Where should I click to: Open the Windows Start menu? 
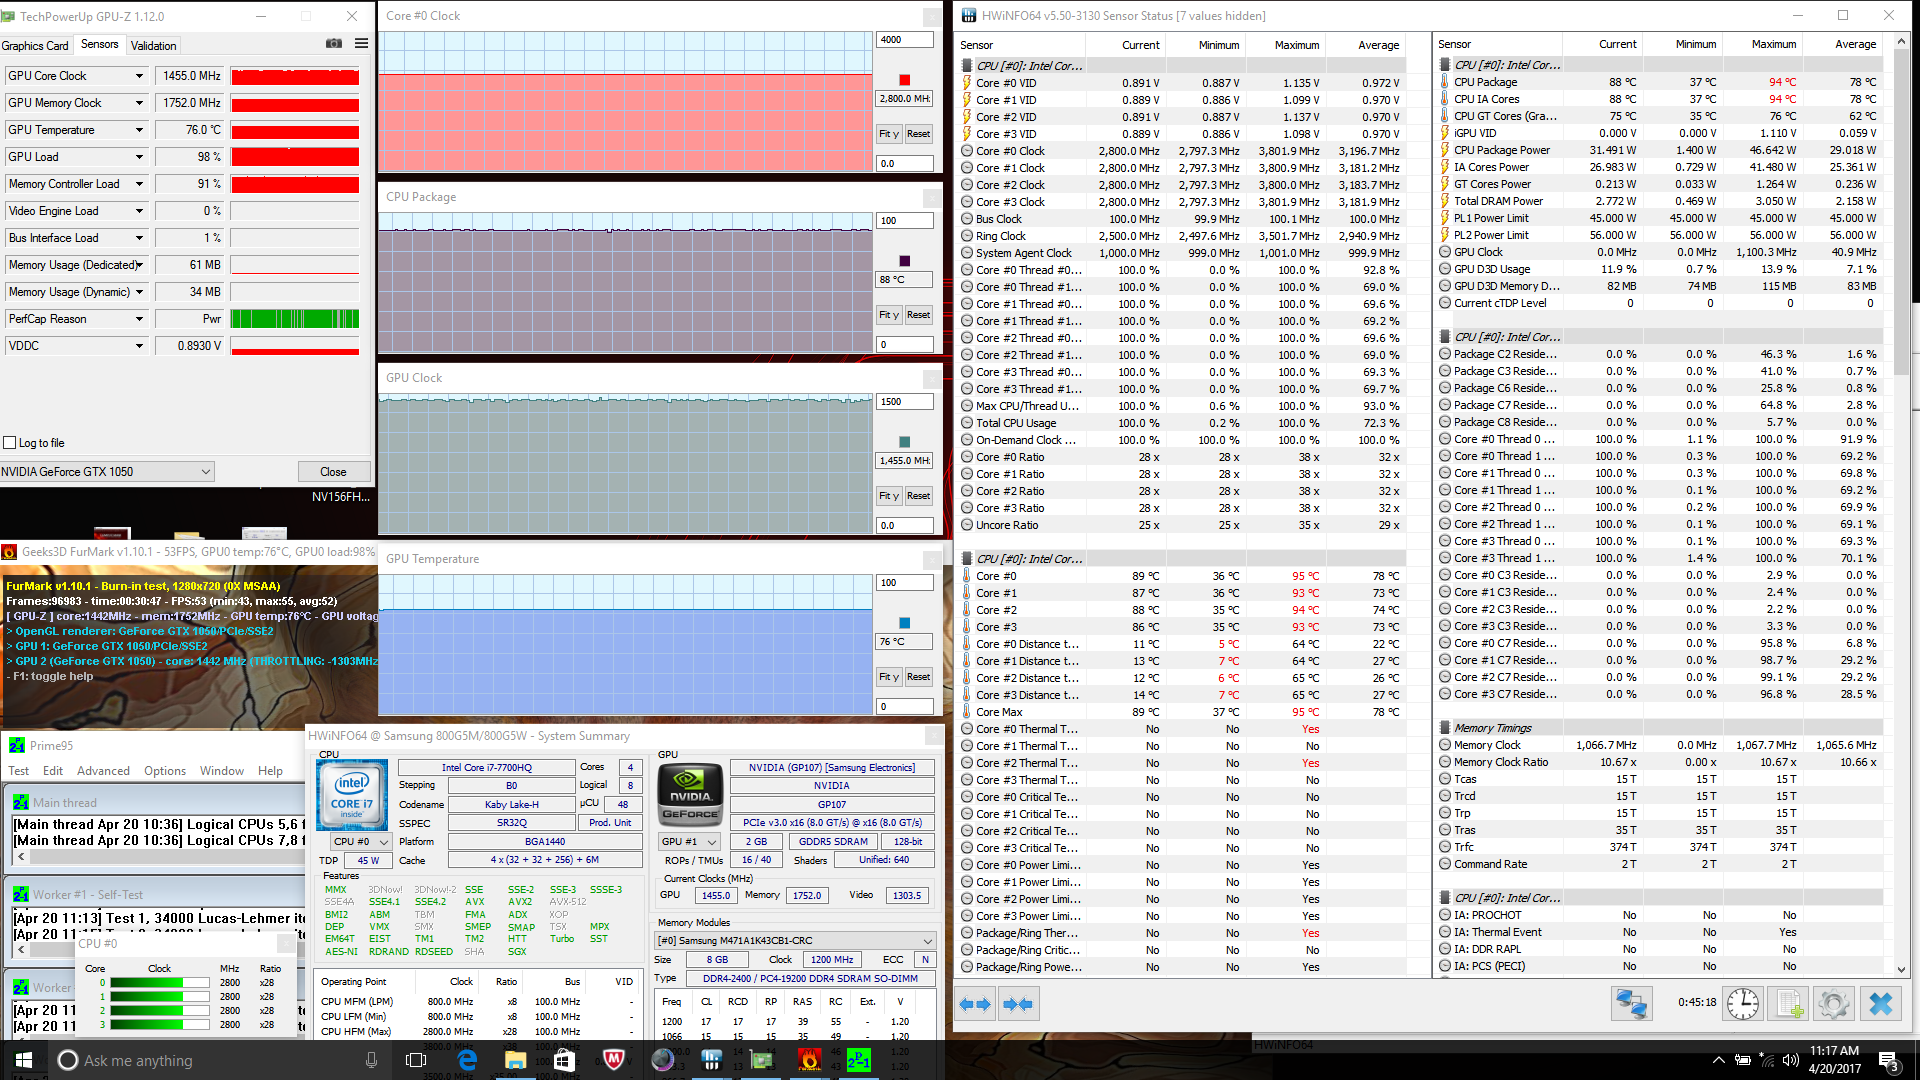(x=24, y=1060)
